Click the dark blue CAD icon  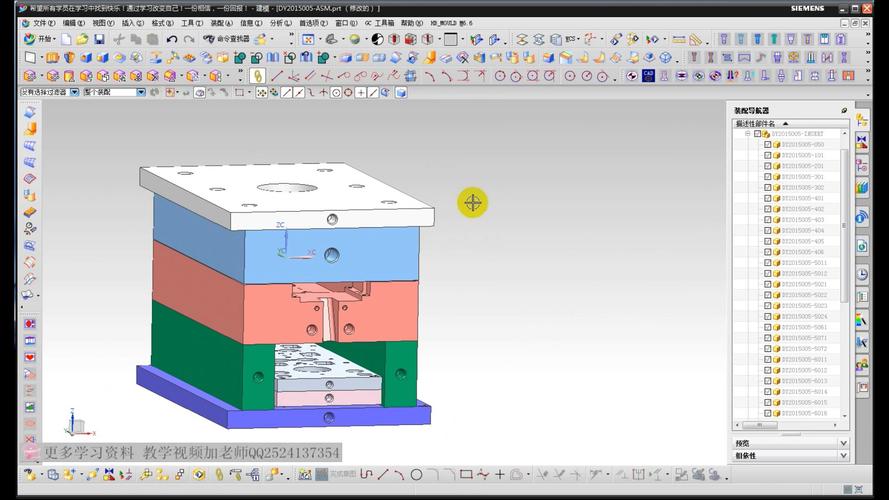pos(648,76)
